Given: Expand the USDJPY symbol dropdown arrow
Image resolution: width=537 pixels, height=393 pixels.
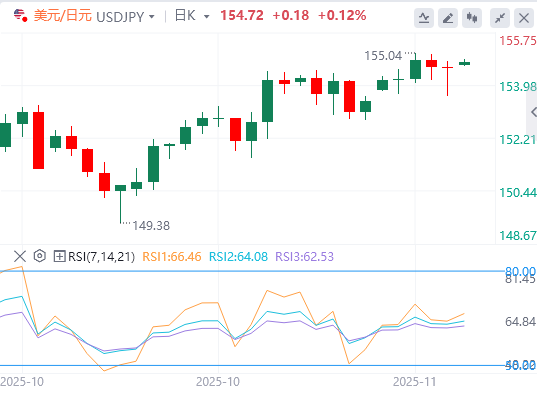Looking at the screenshot, I should [152, 16].
